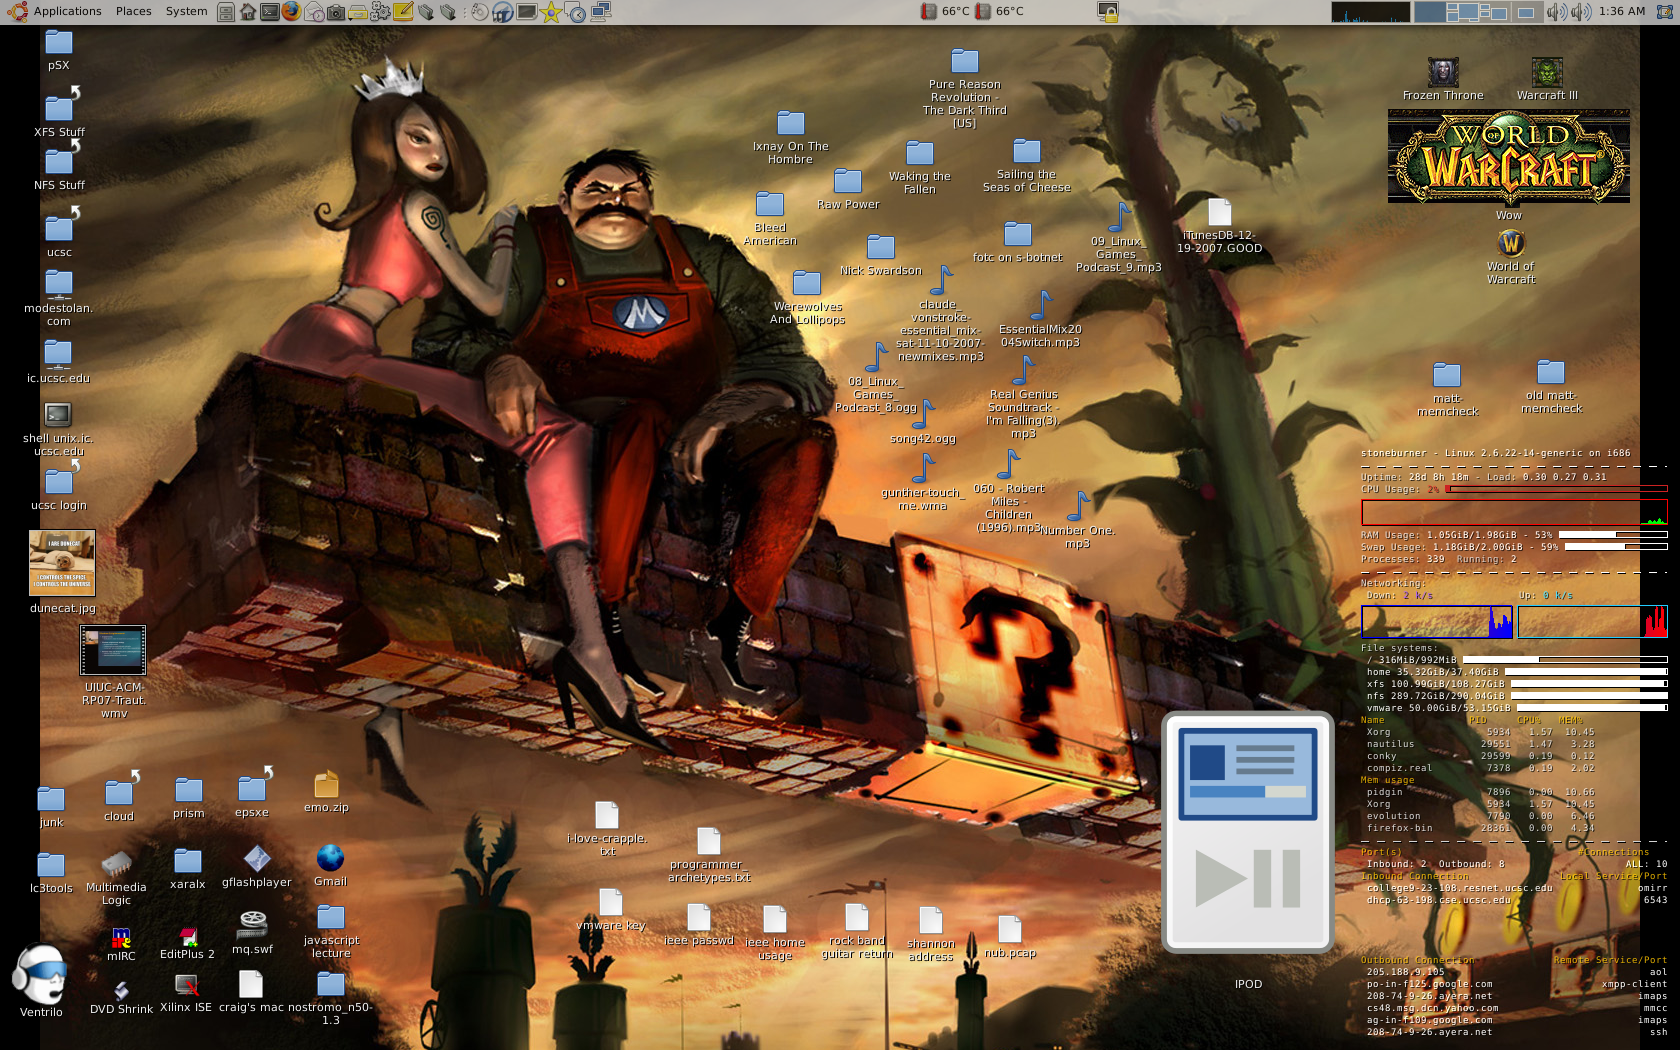Launch the Frozen Throne game icon

tap(1443, 79)
